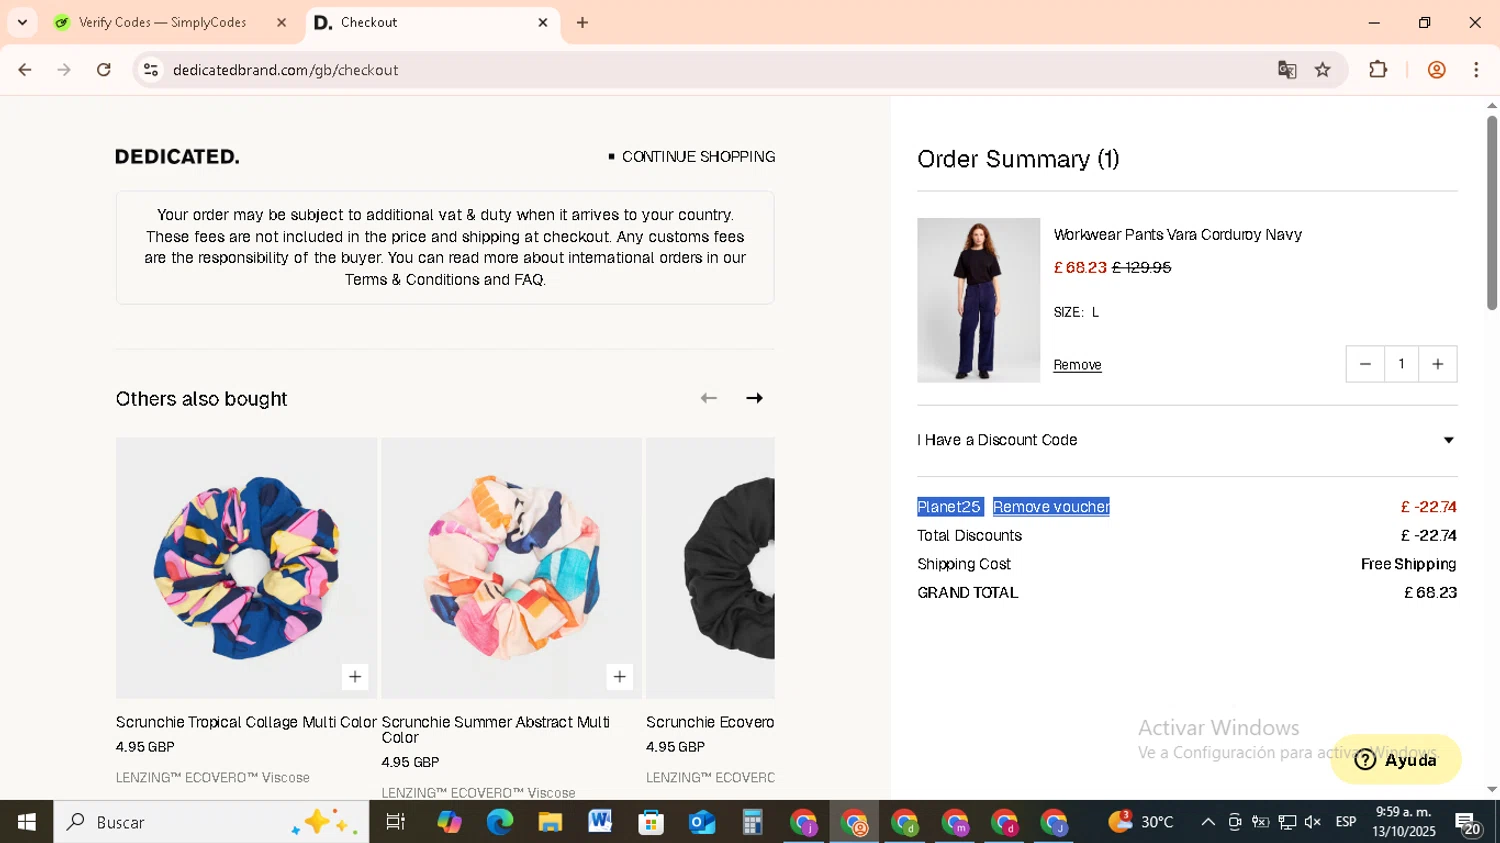Decrease item quantity with minus button
This screenshot has width=1500, height=843.
pyautogui.click(x=1365, y=364)
